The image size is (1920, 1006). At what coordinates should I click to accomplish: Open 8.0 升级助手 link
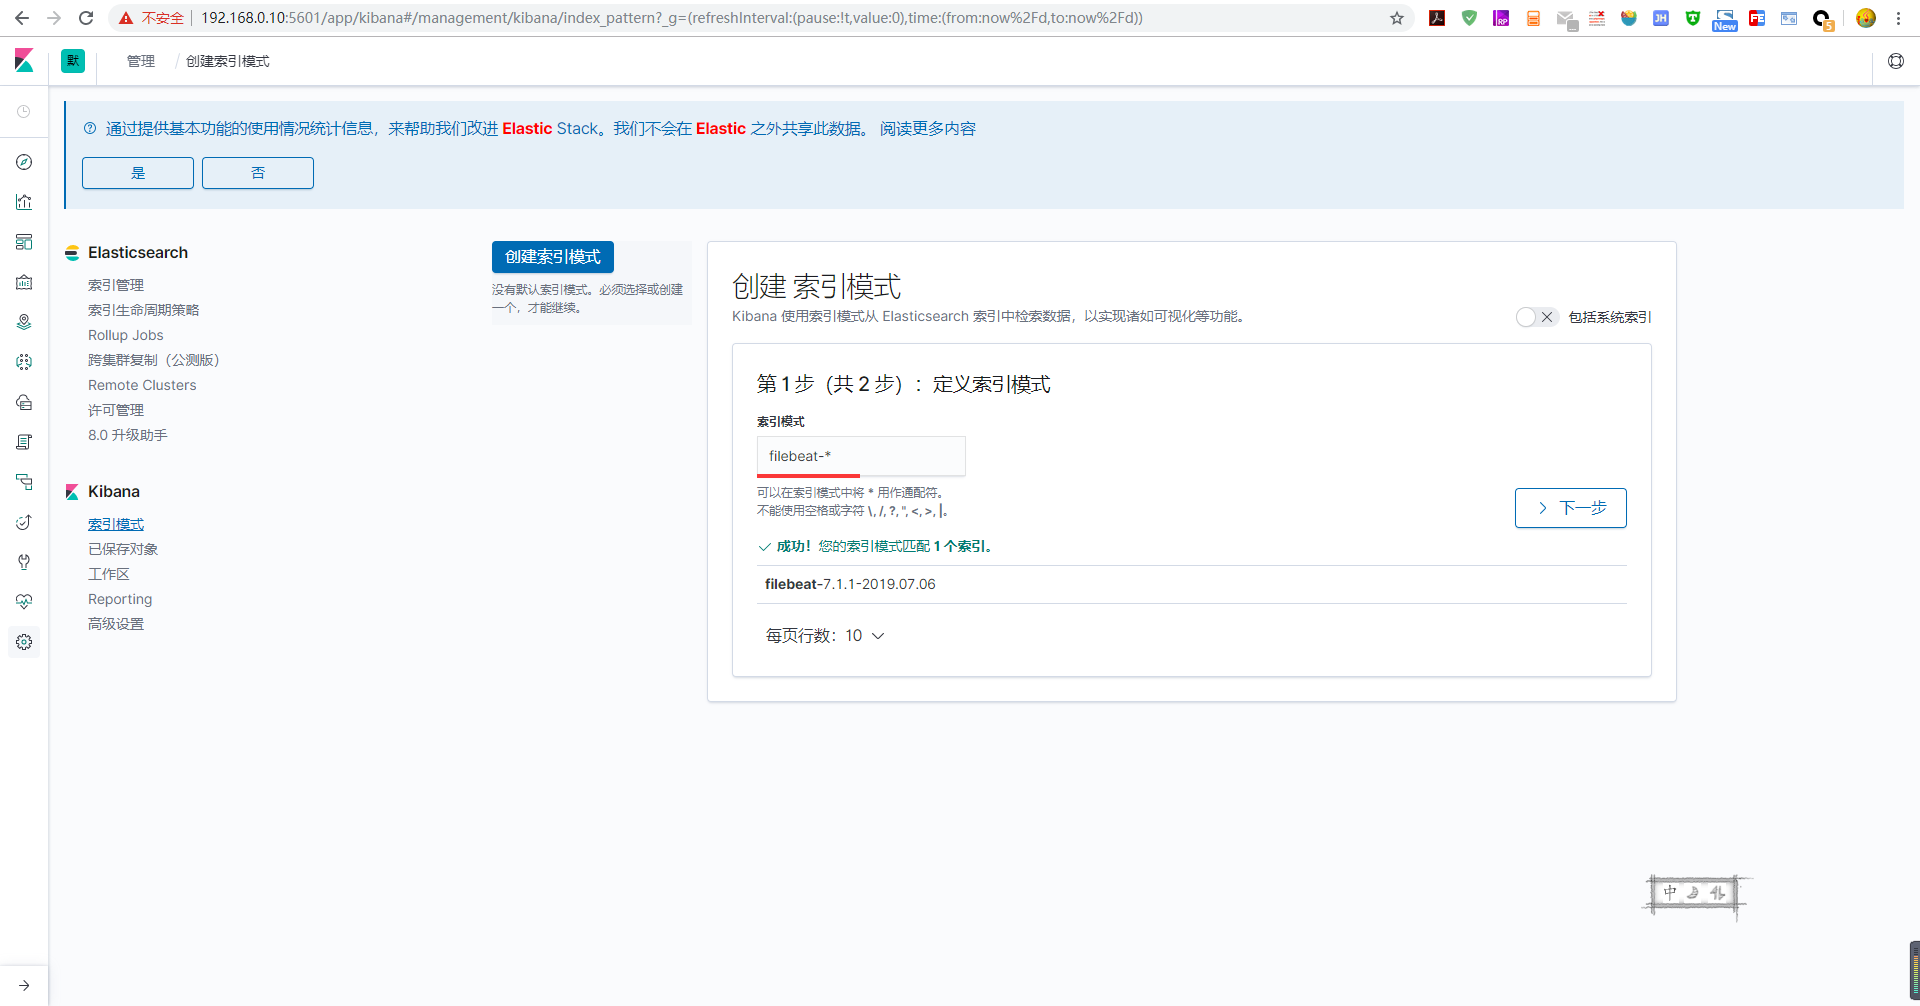[128, 435]
